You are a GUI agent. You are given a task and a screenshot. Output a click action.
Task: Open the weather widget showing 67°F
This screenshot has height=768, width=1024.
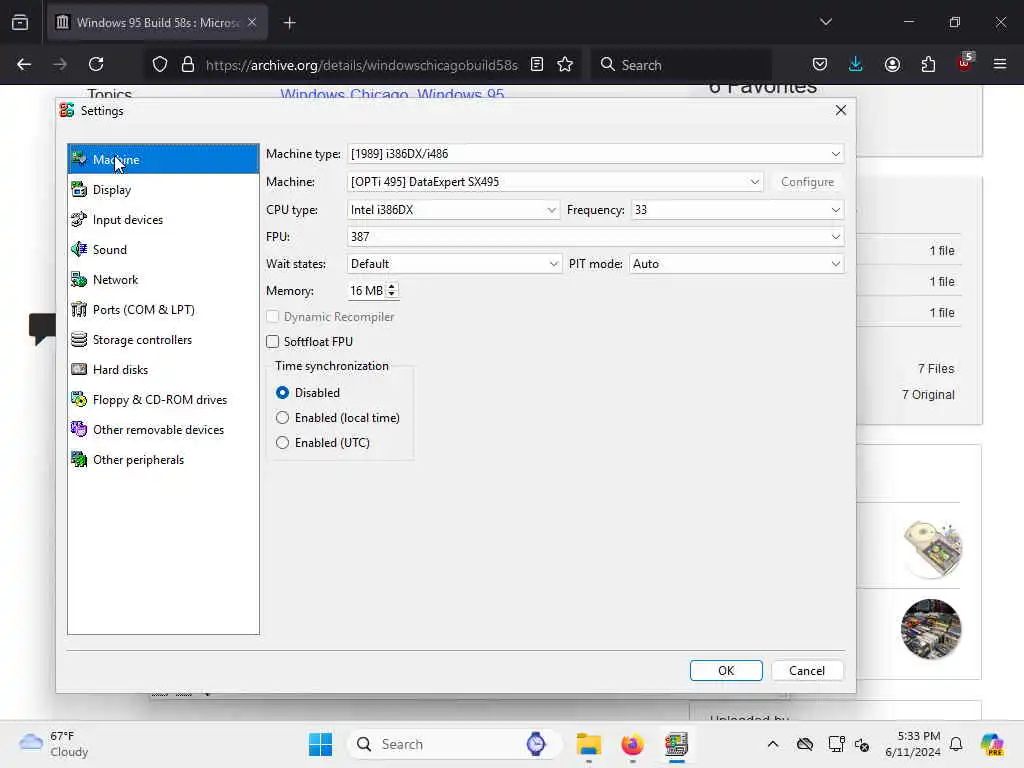pyautogui.click(x=54, y=744)
